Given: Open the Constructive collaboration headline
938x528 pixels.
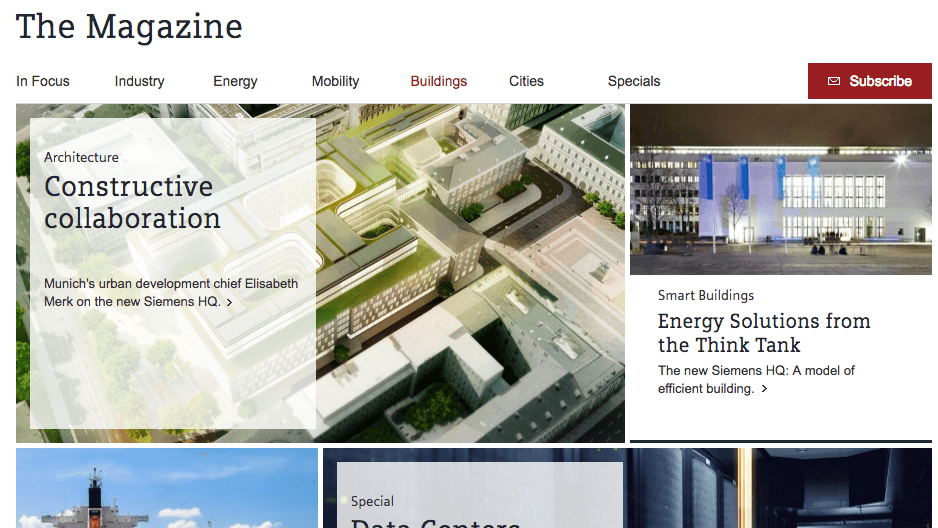Looking at the screenshot, I should 132,202.
